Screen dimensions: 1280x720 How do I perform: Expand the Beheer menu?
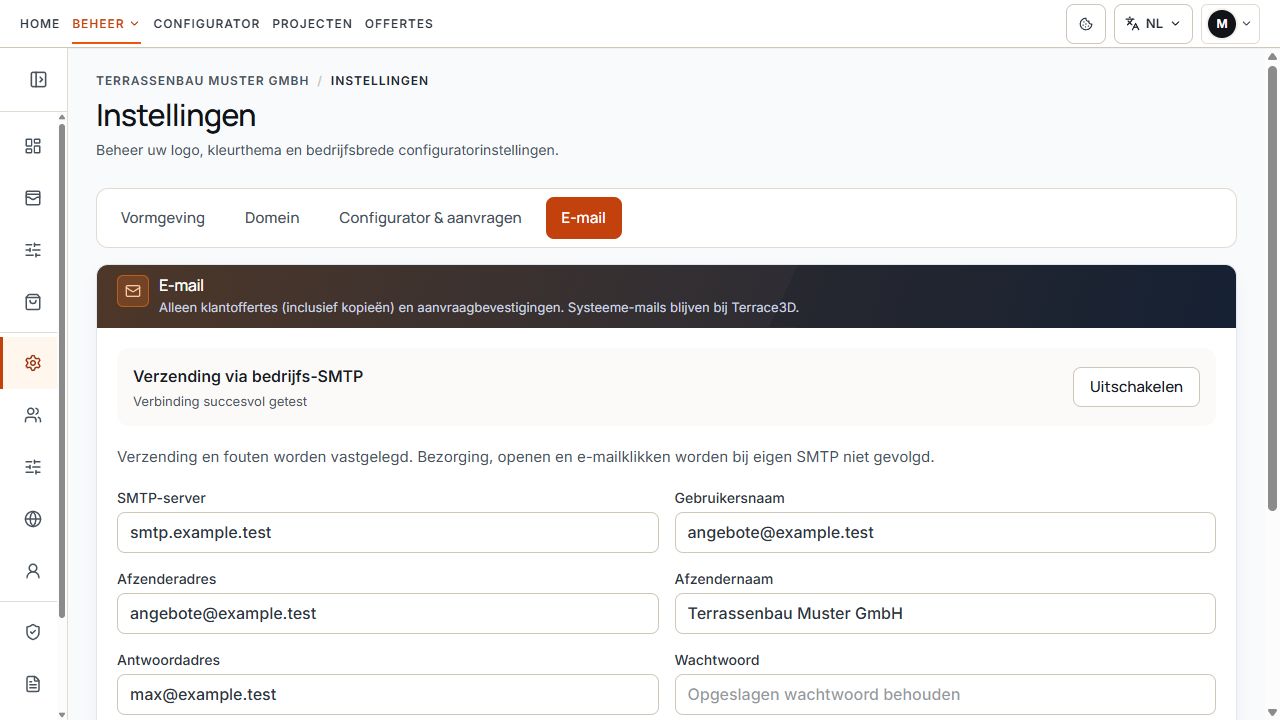(106, 24)
